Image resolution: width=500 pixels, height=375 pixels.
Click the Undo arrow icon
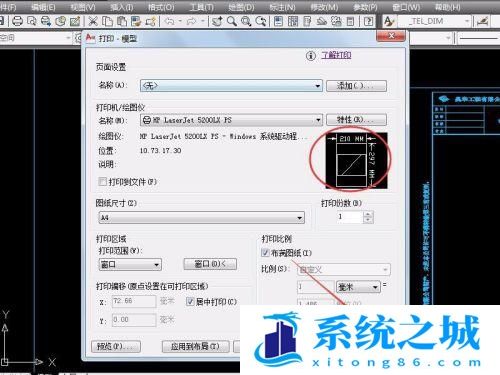tap(169, 21)
